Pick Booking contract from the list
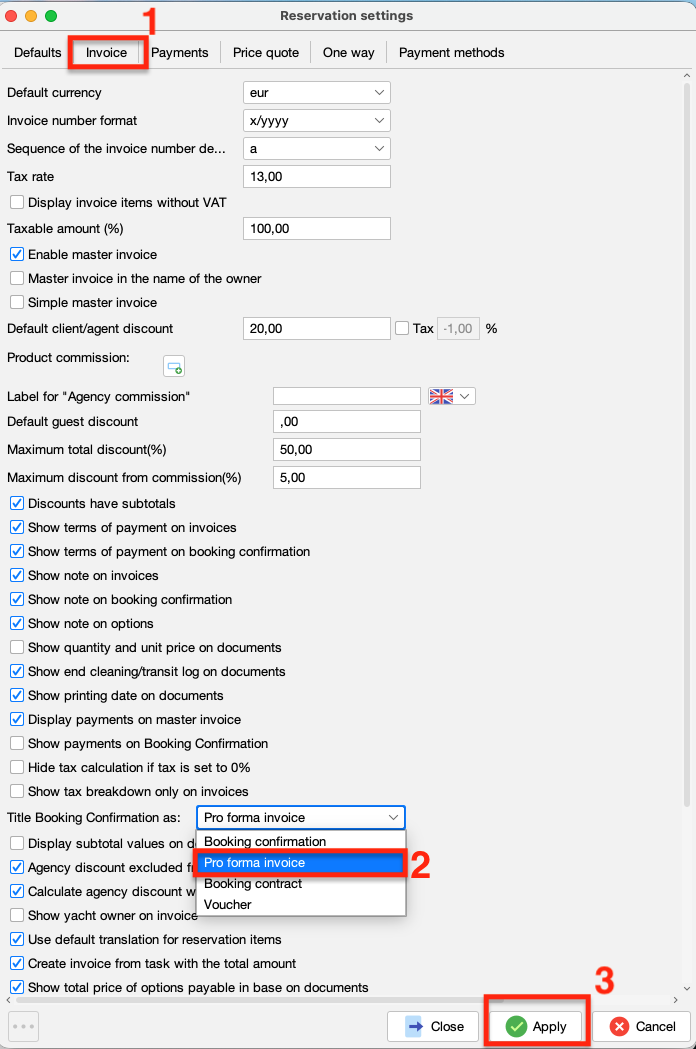 [301, 883]
